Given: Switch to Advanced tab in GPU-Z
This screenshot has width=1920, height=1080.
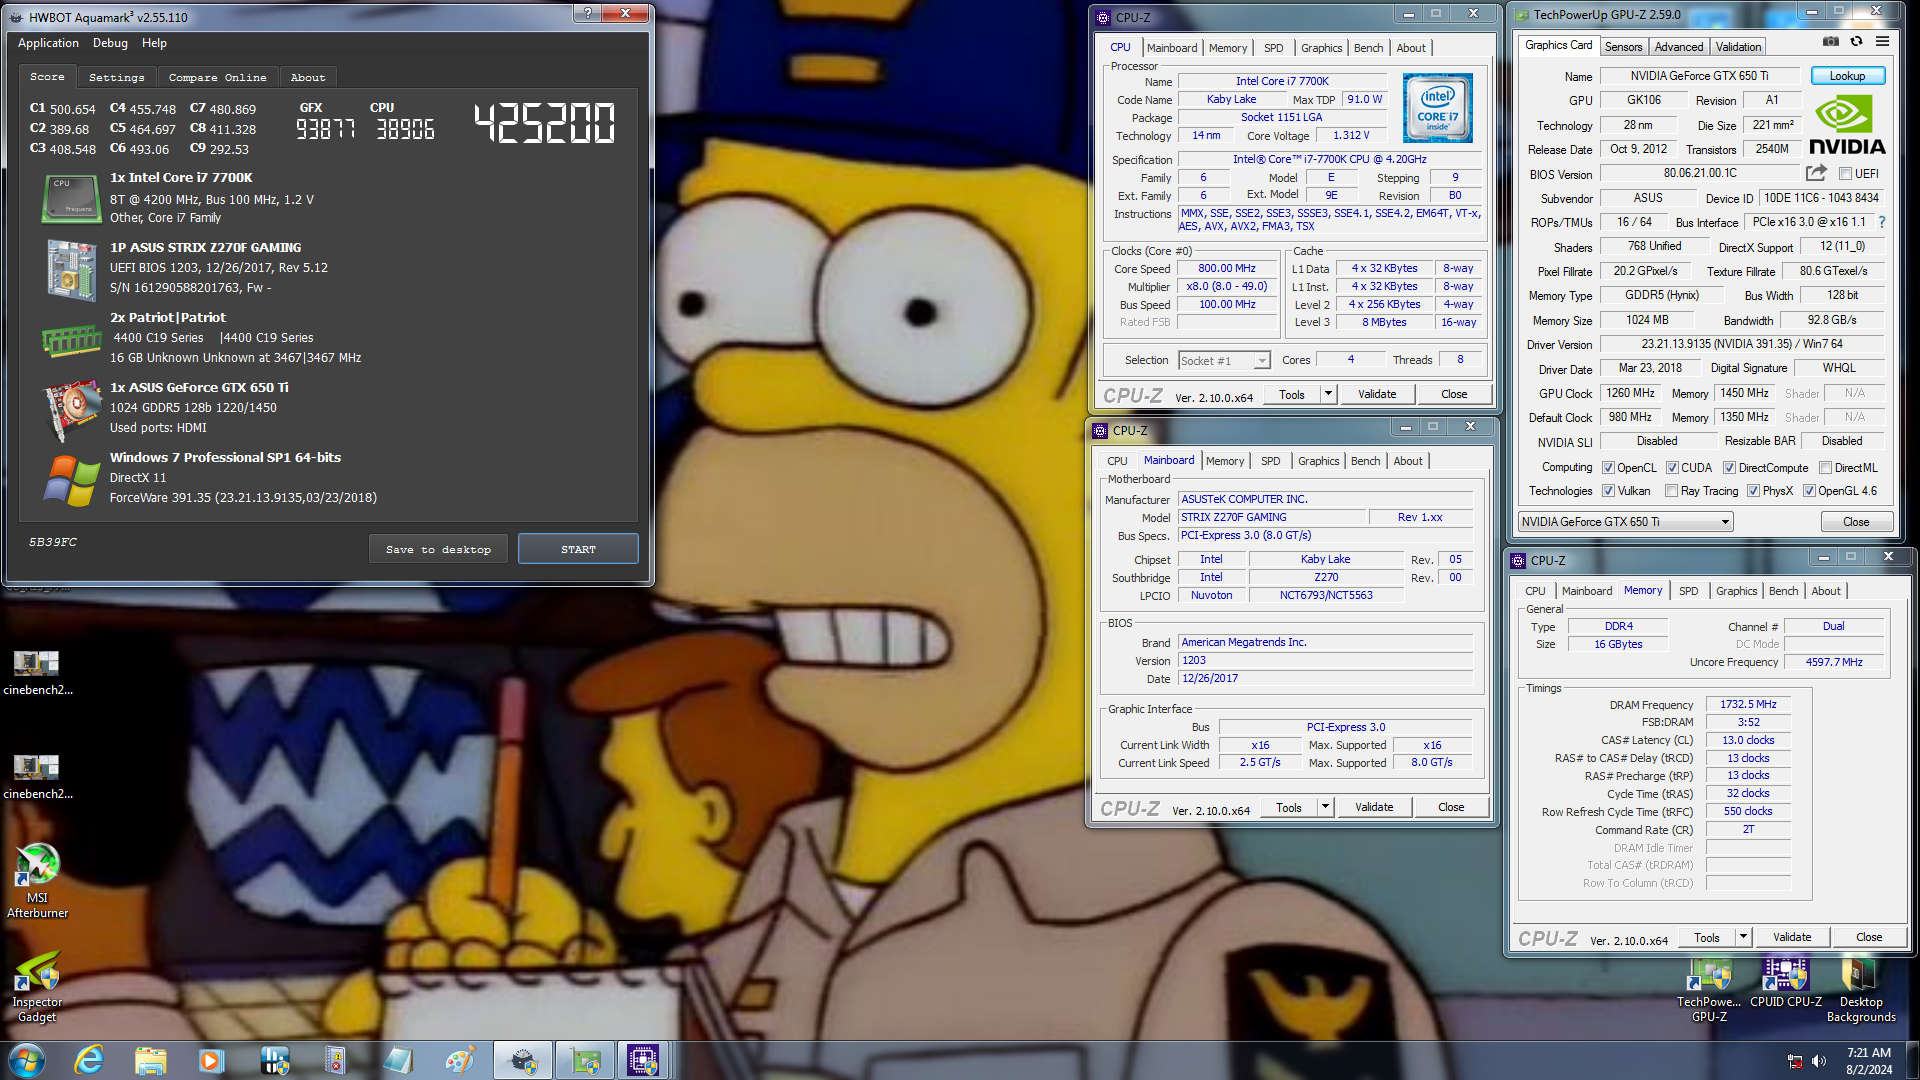Looking at the screenshot, I should [1678, 47].
